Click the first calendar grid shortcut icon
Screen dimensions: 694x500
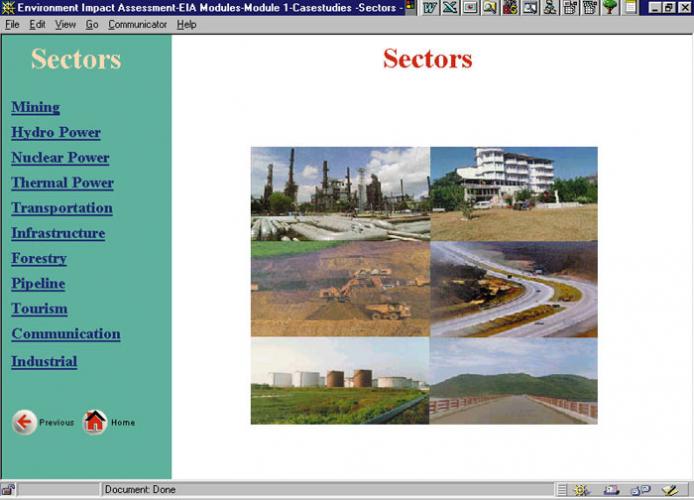[570, 7]
